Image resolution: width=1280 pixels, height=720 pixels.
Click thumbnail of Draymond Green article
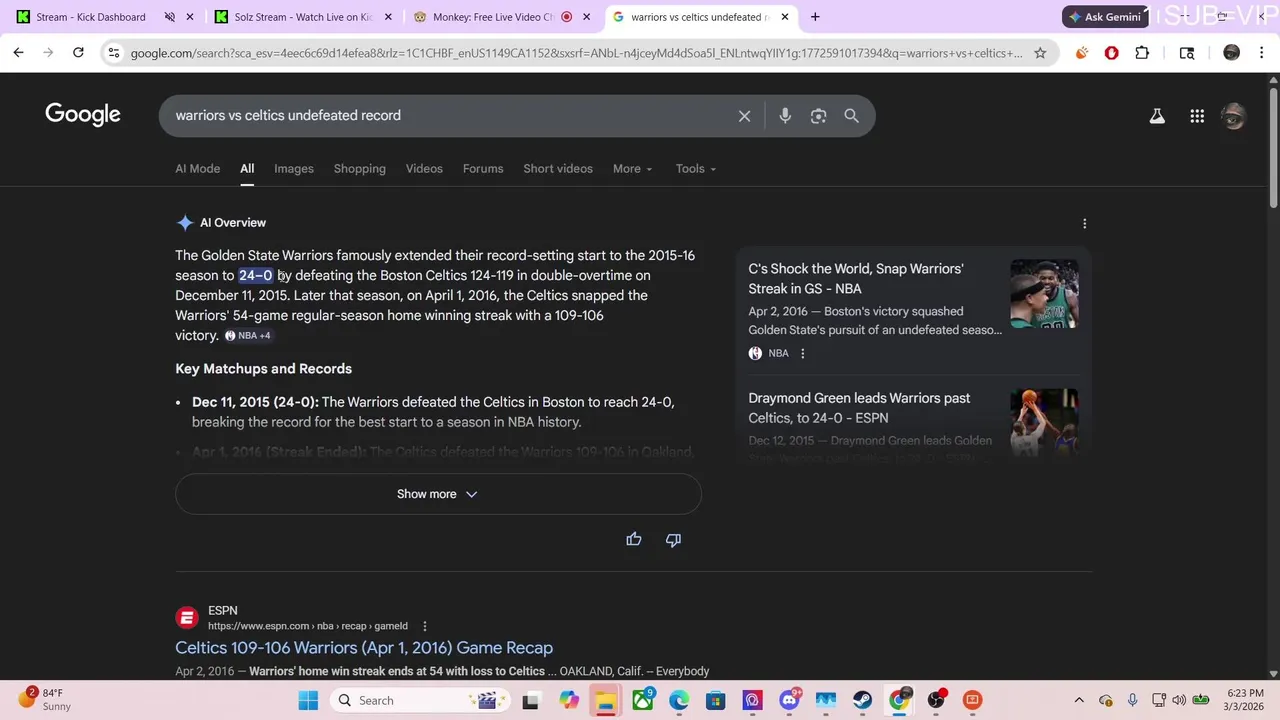[1044, 423]
